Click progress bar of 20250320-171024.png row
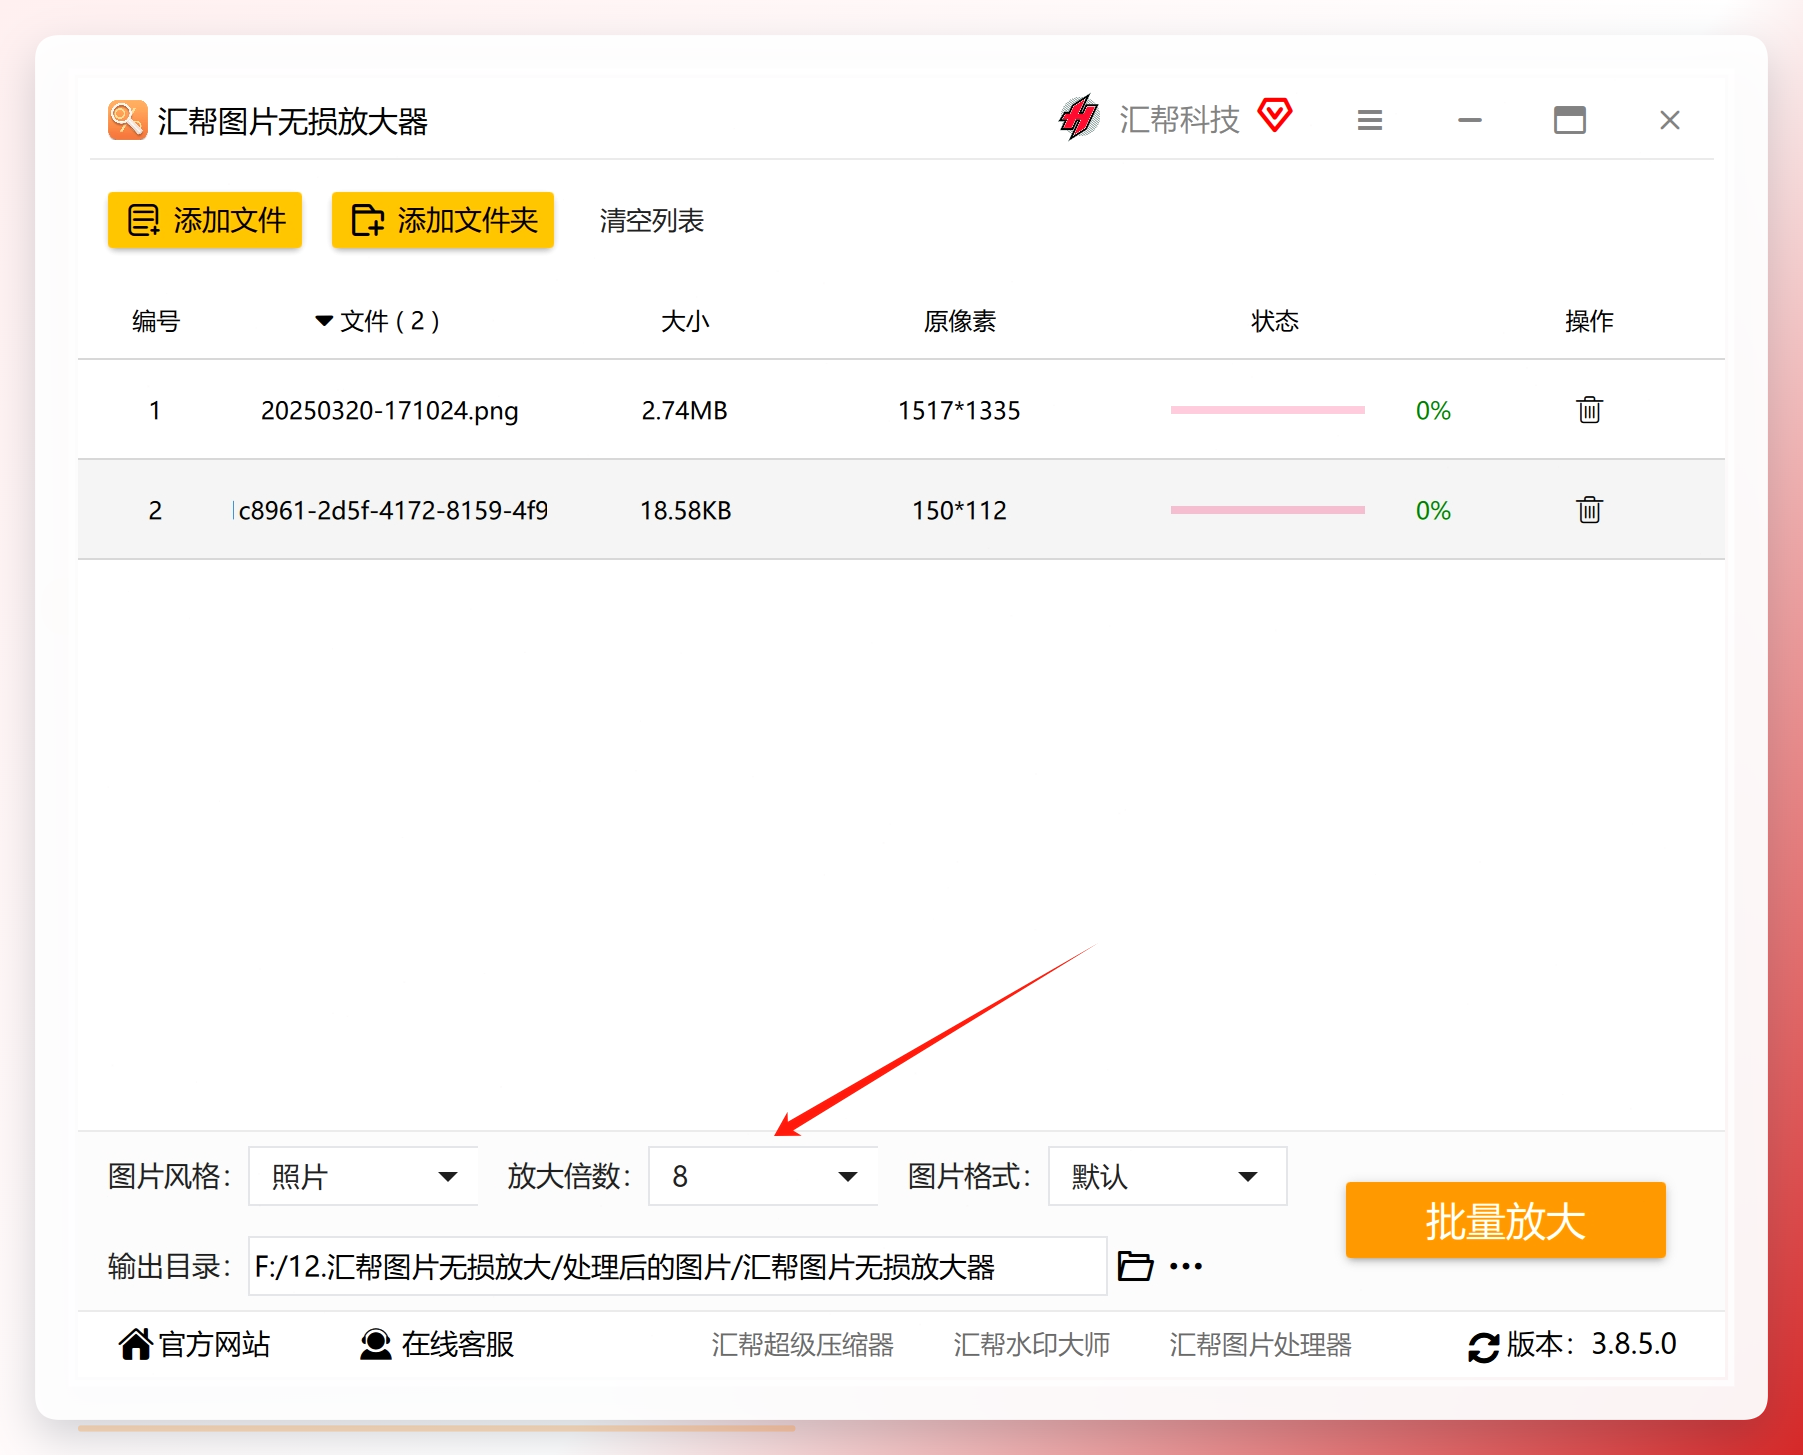This screenshot has width=1803, height=1455. click(1268, 410)
